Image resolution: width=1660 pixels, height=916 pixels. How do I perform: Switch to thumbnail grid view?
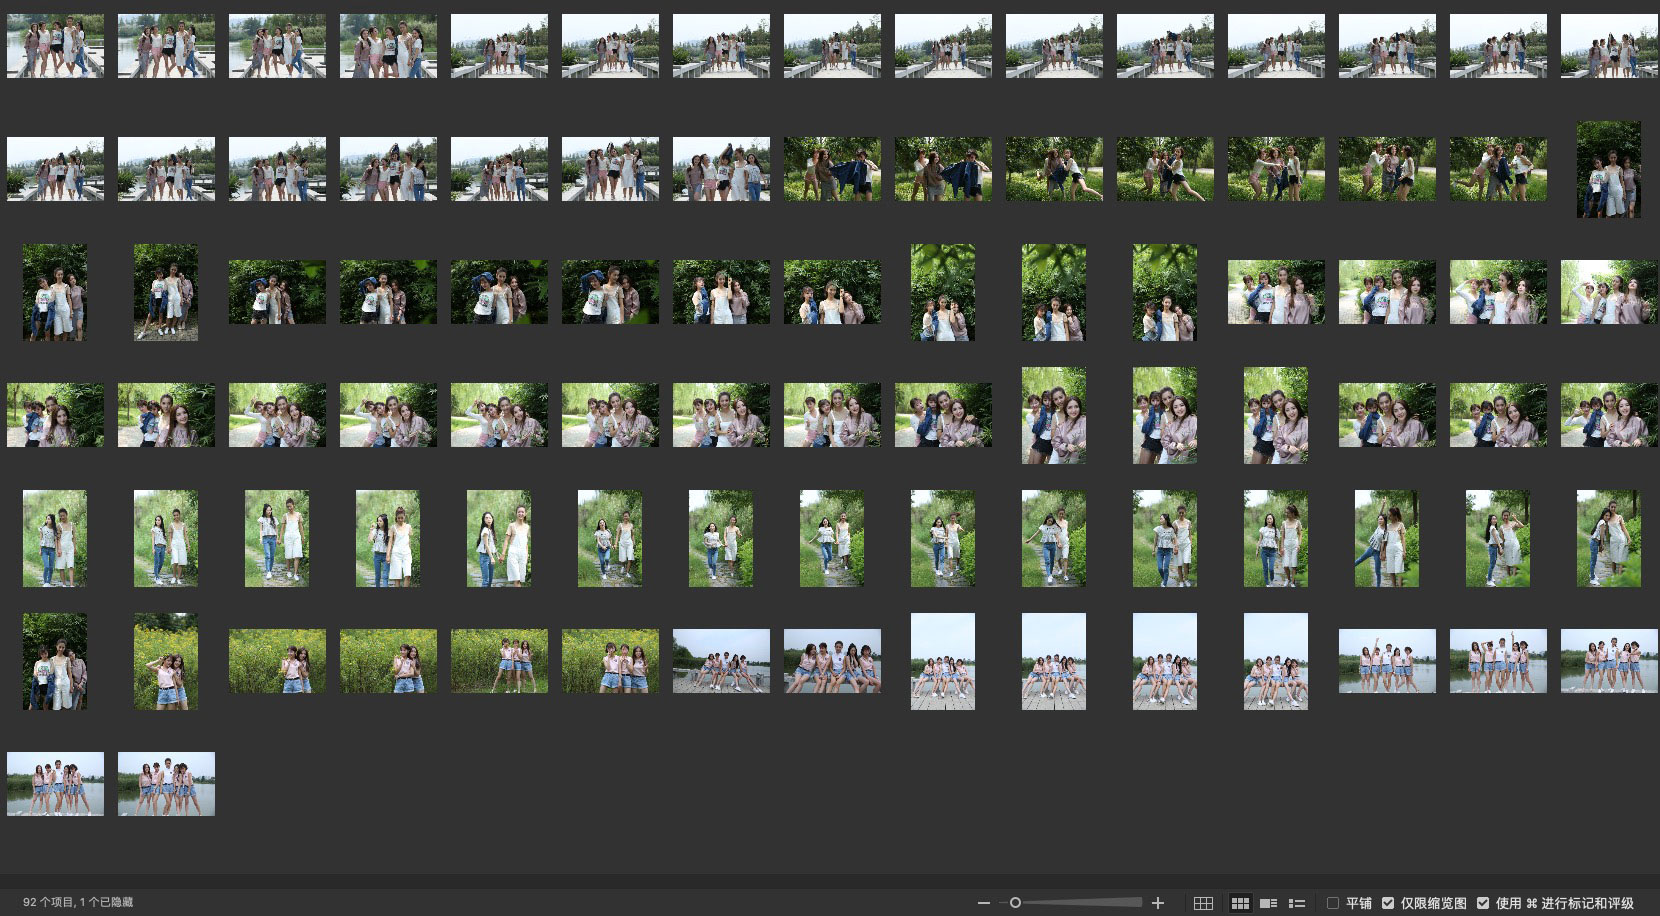pyautogui.click(x=1240, y=903)
